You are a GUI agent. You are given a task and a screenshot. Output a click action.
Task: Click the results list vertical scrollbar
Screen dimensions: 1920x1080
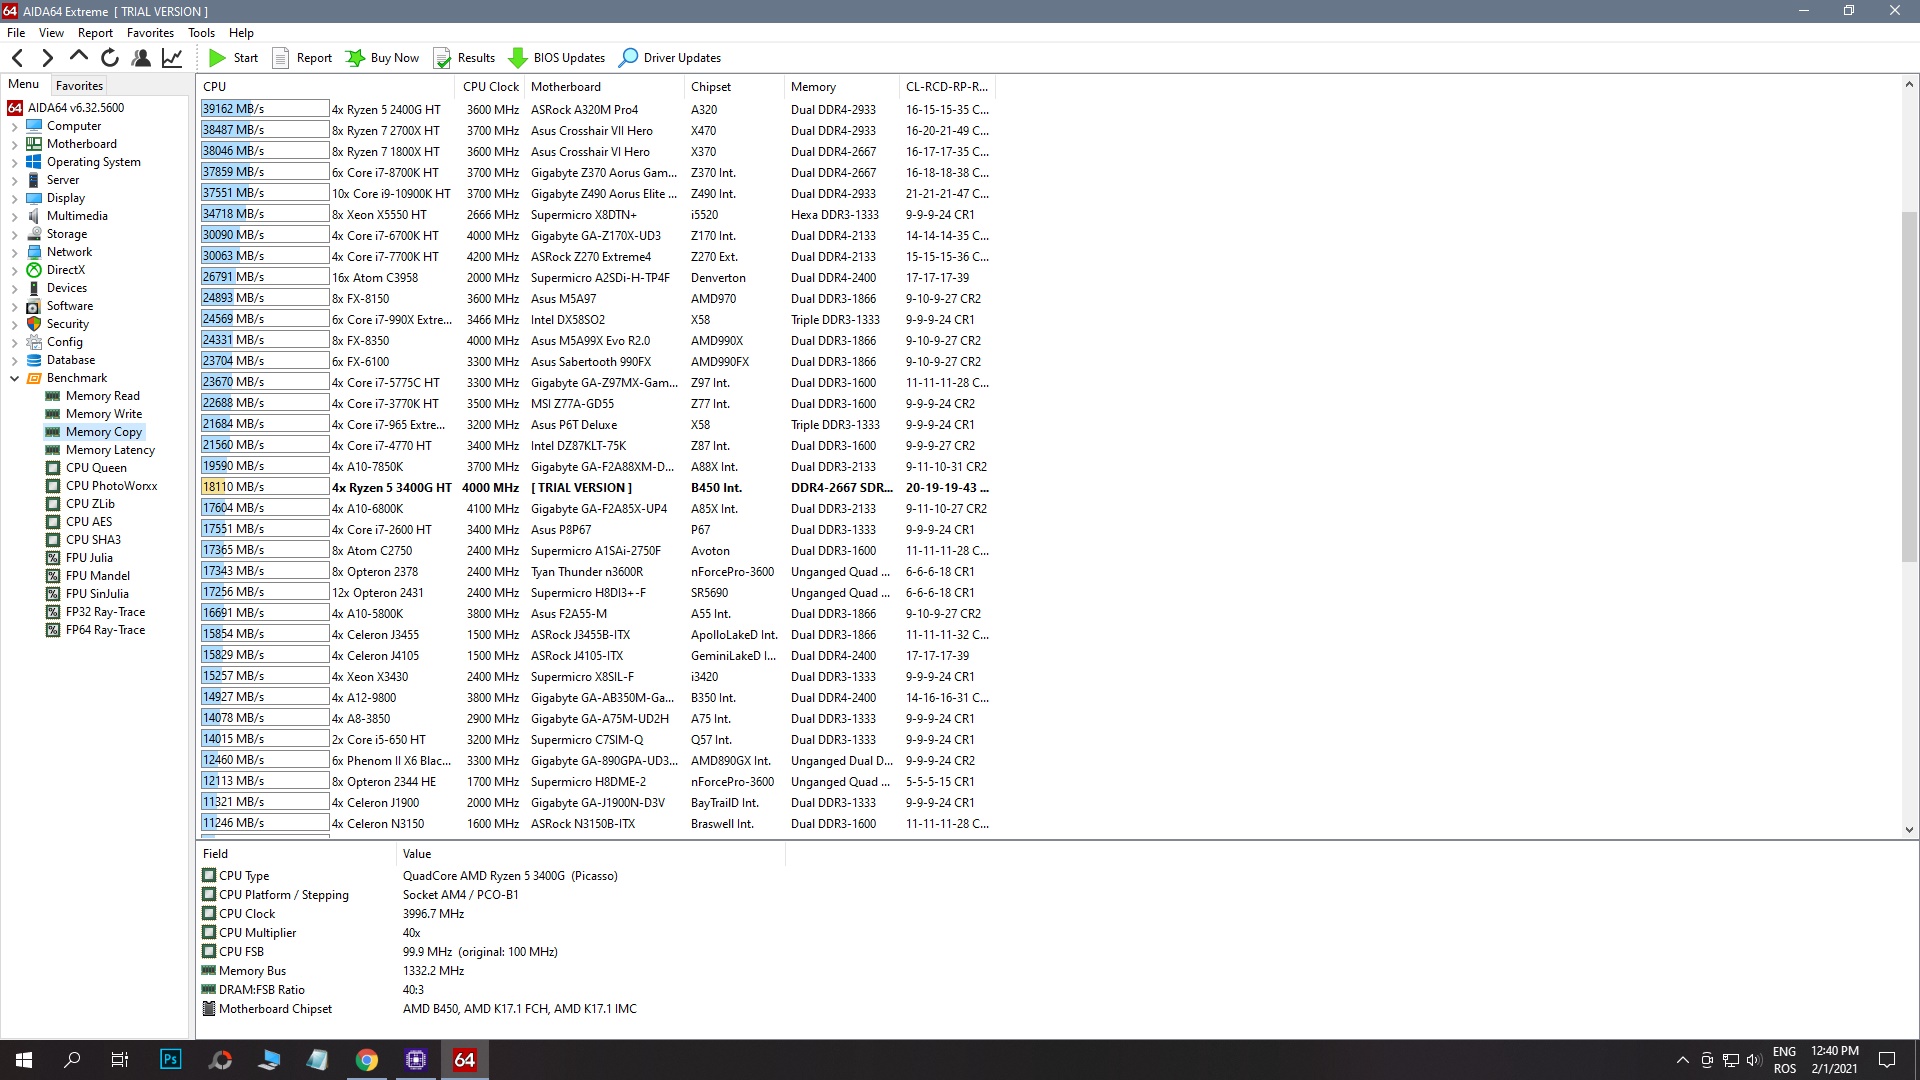pos(1909,388)
